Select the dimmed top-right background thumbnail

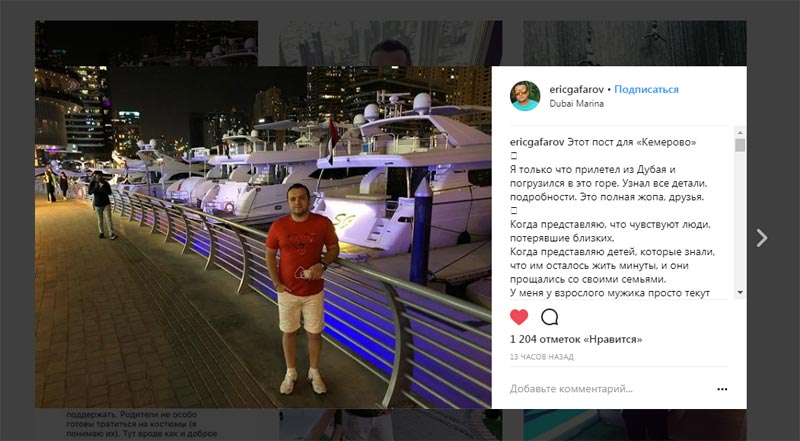(x=635, y=43)
